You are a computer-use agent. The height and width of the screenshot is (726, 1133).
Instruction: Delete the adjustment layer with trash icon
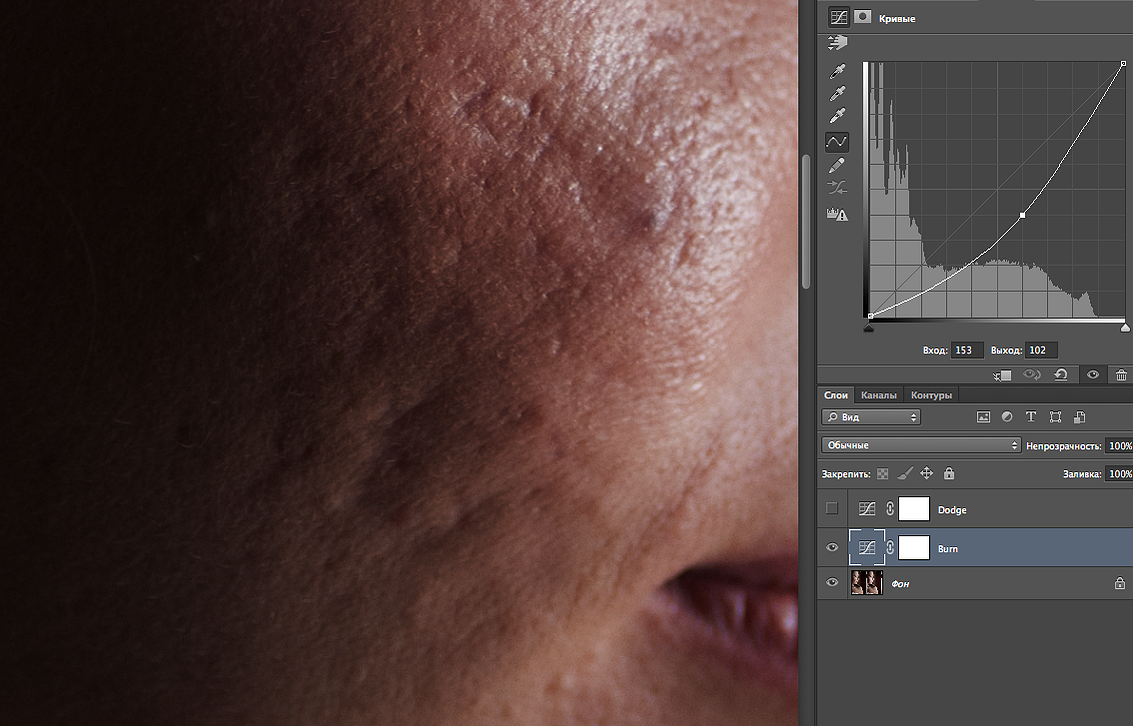coord(1121,374)
